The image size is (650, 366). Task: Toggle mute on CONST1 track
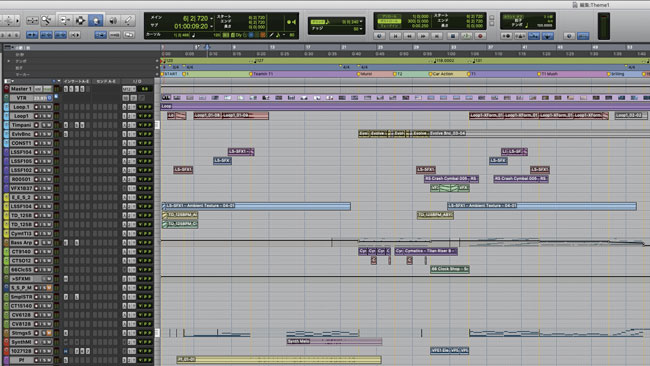coord(50,143)
